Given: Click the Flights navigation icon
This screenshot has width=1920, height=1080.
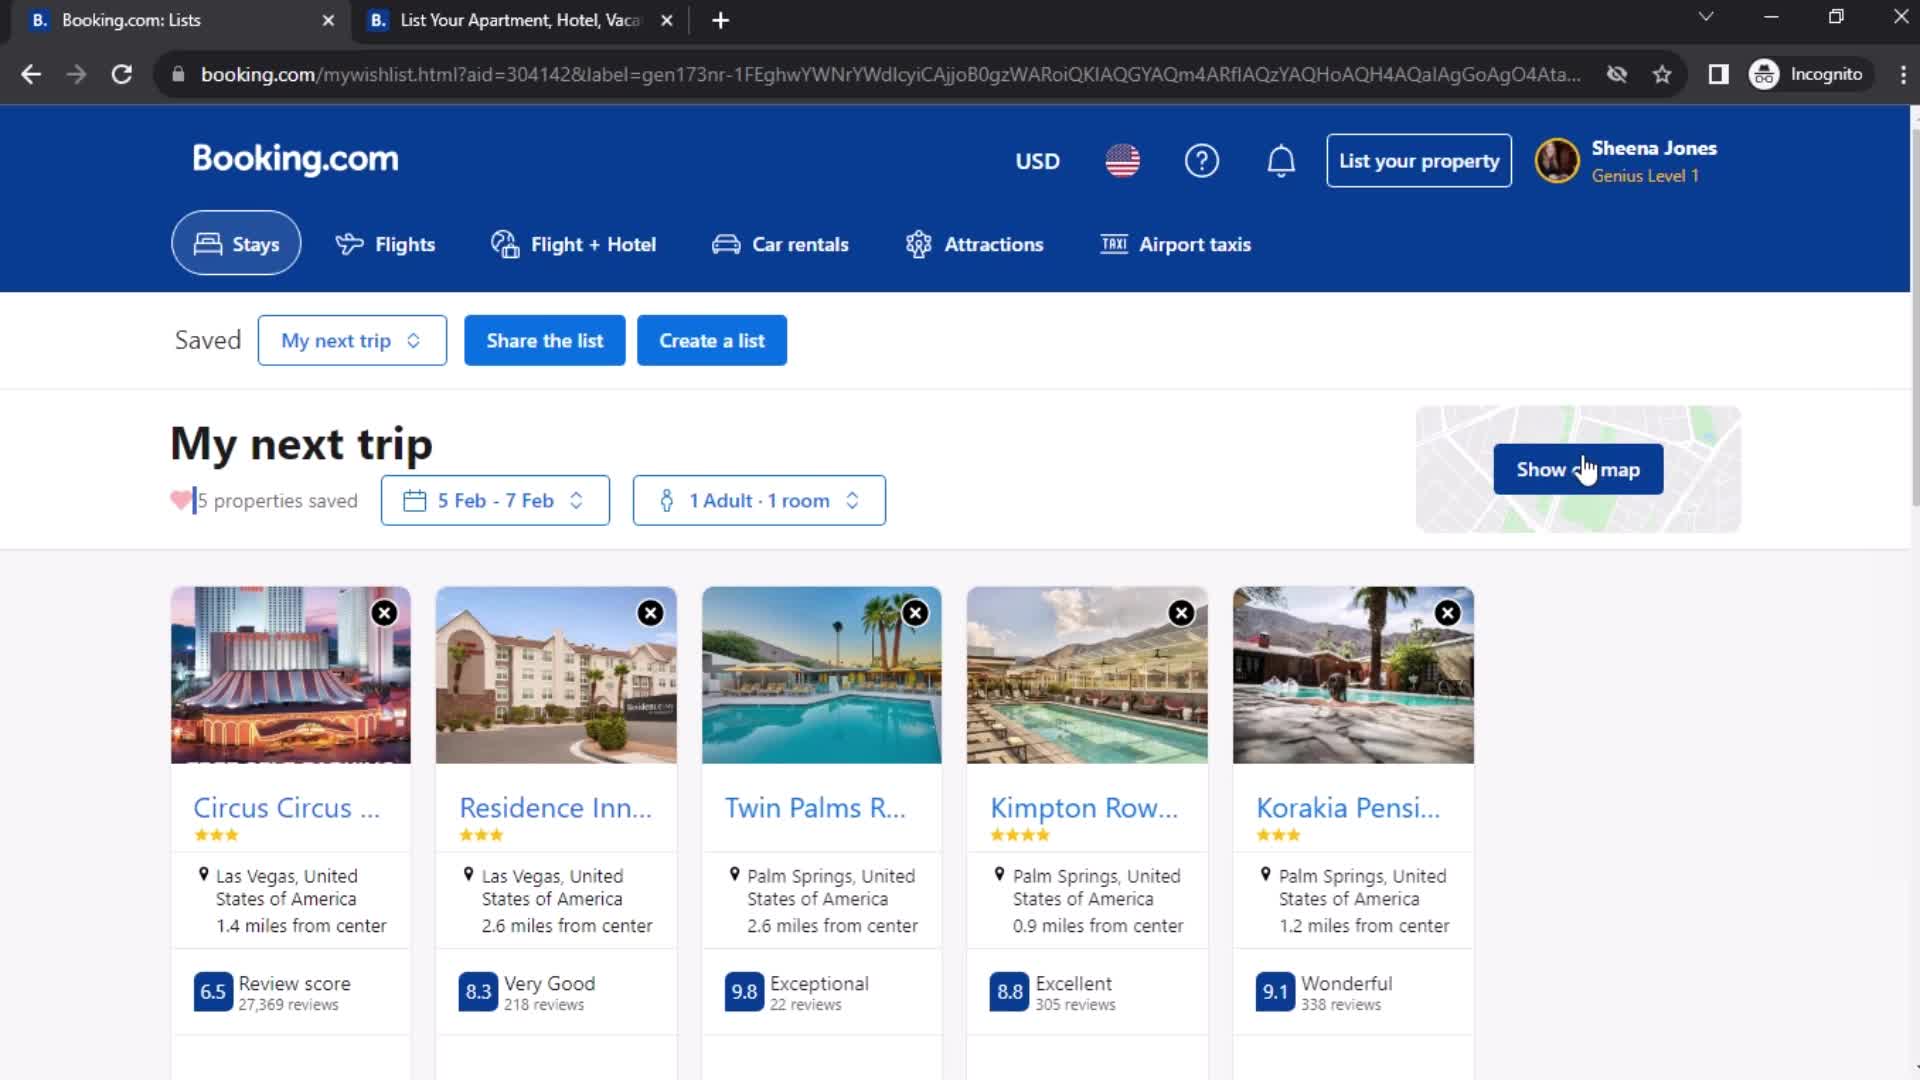Looking at the screenshot, I should pyautogui.click(x=347, y=244).
